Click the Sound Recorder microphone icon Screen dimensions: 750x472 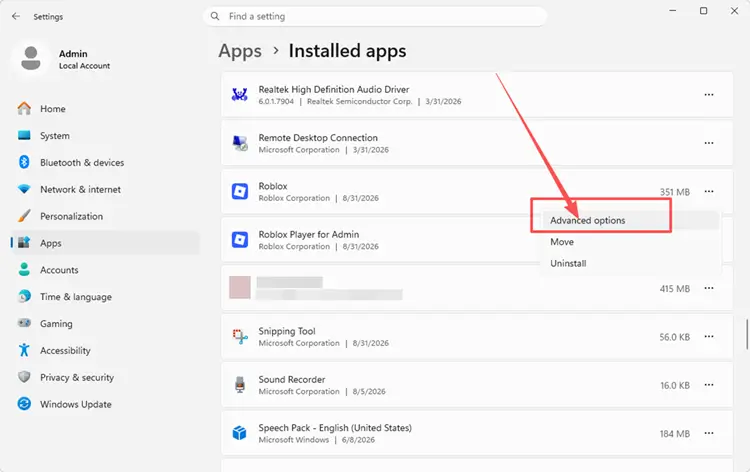point(240,384)
